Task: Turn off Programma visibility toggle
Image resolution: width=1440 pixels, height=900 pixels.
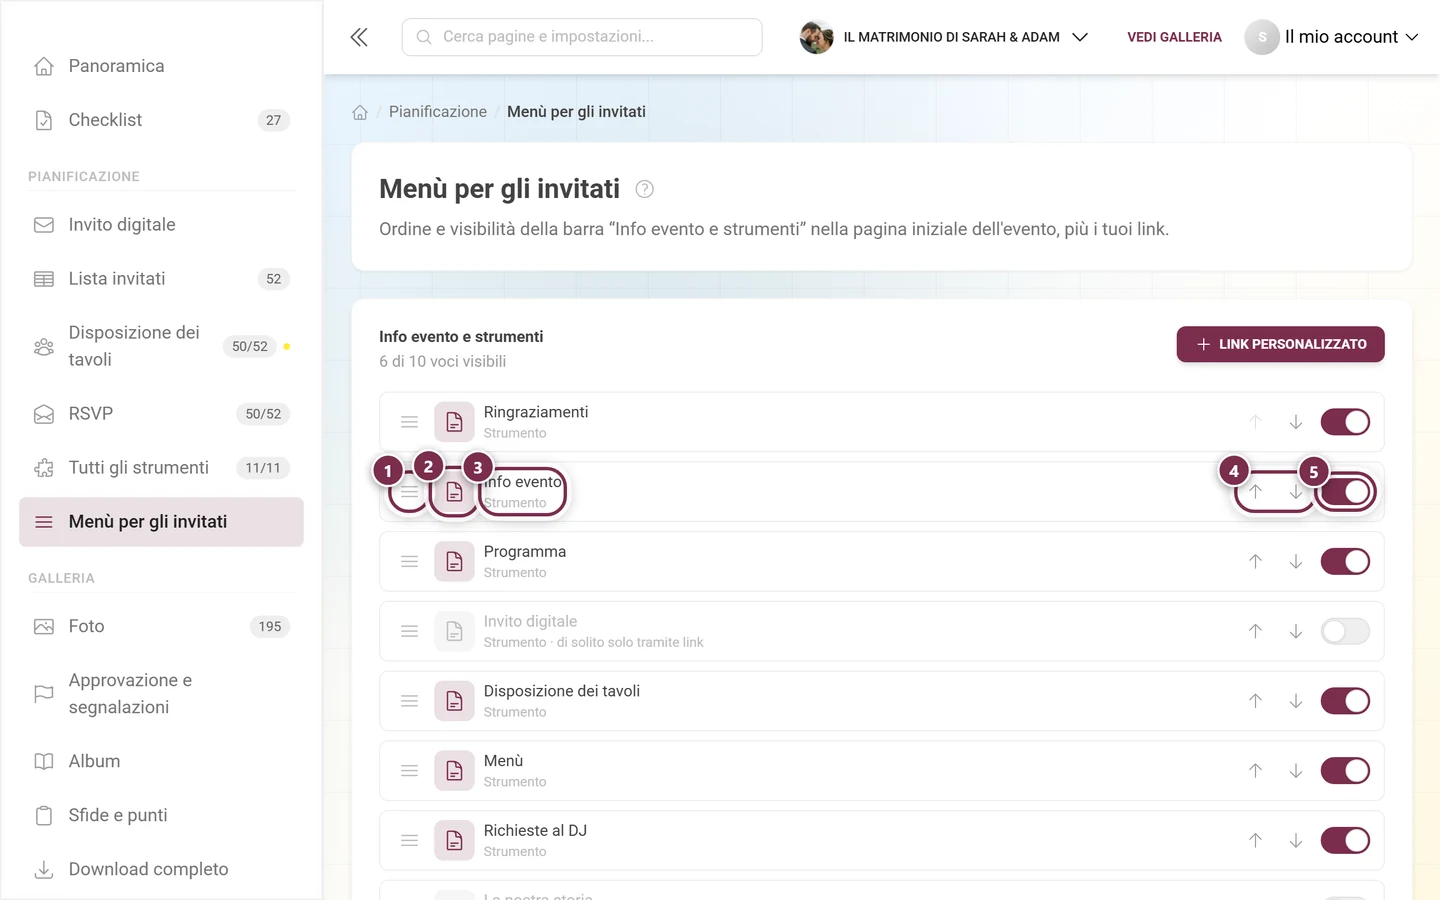Action: [1345, 562]
